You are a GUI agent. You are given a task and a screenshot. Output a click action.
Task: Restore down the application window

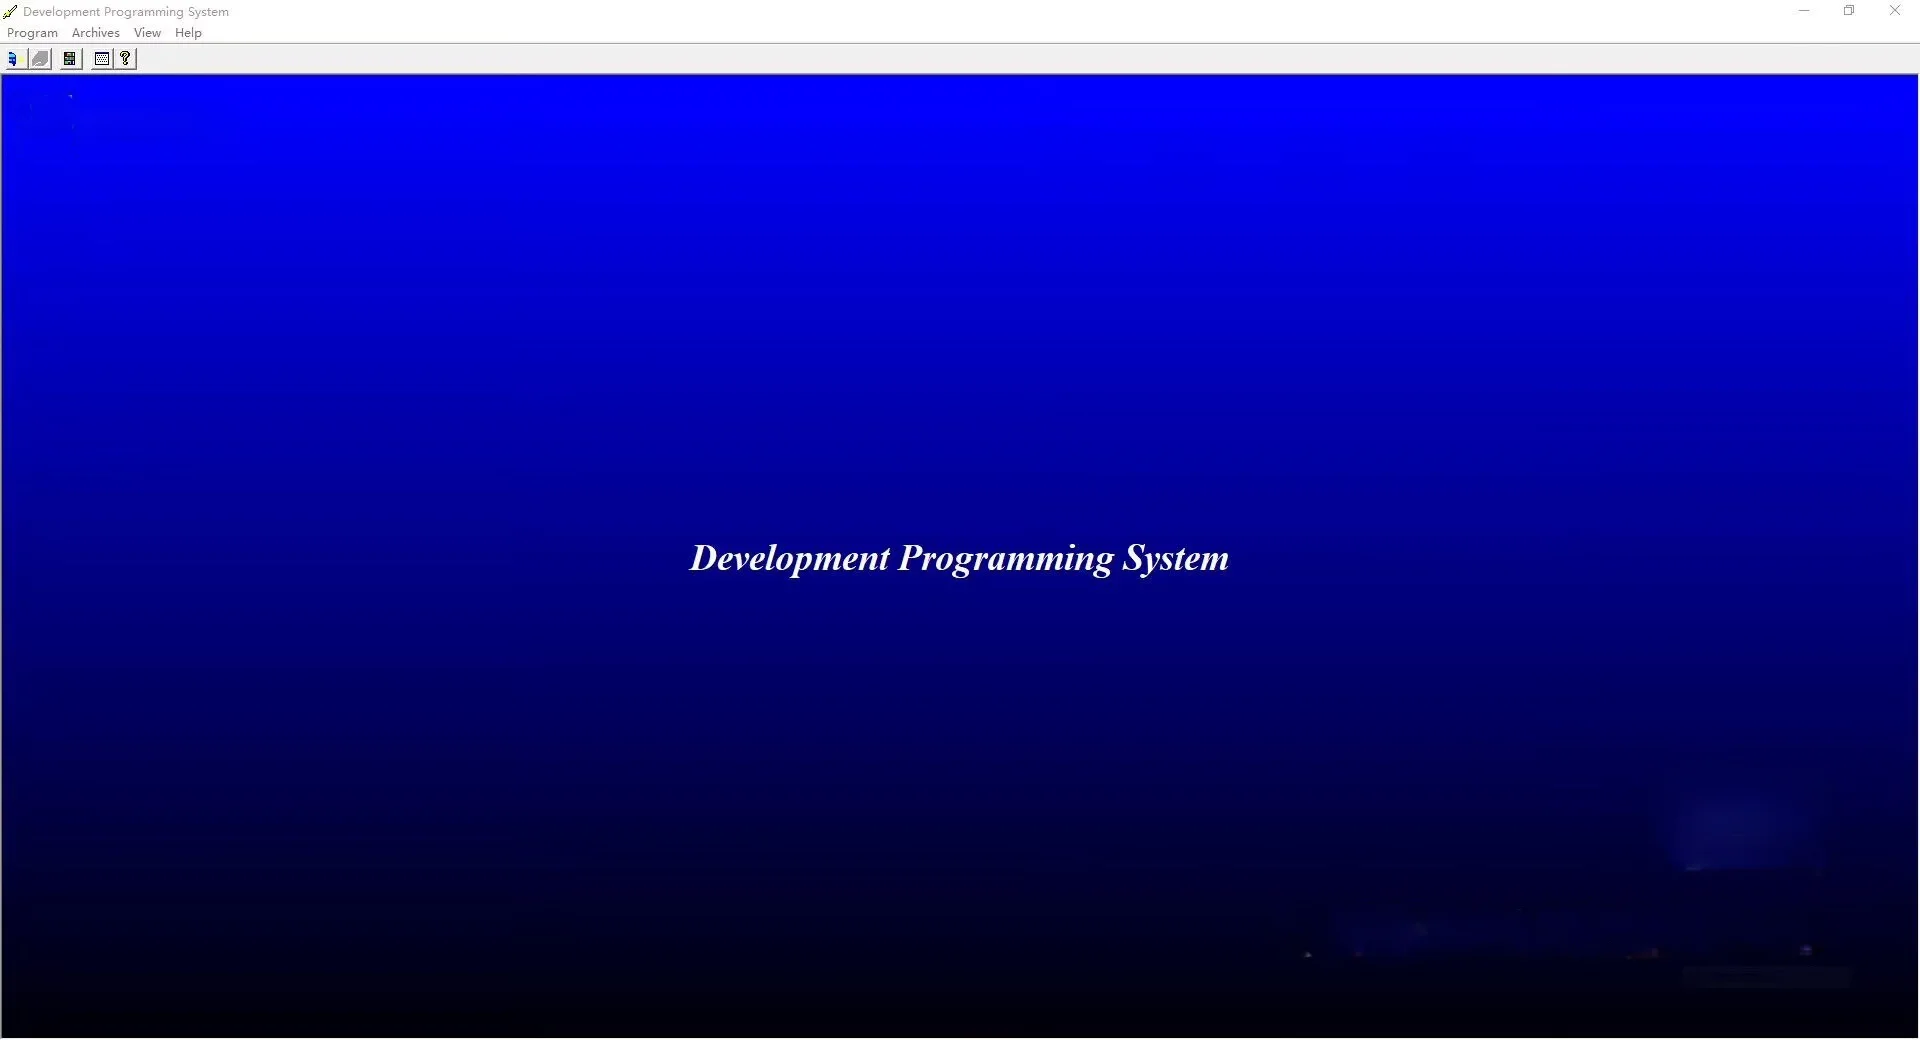1849,11
